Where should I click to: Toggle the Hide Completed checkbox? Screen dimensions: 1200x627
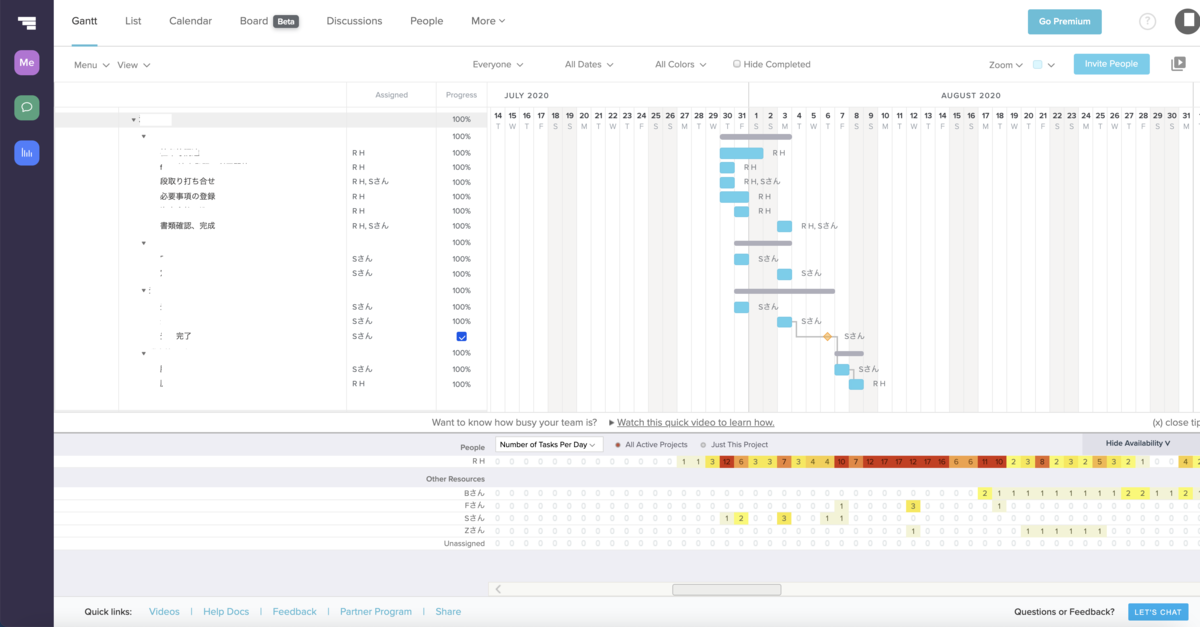pos(737,64)
